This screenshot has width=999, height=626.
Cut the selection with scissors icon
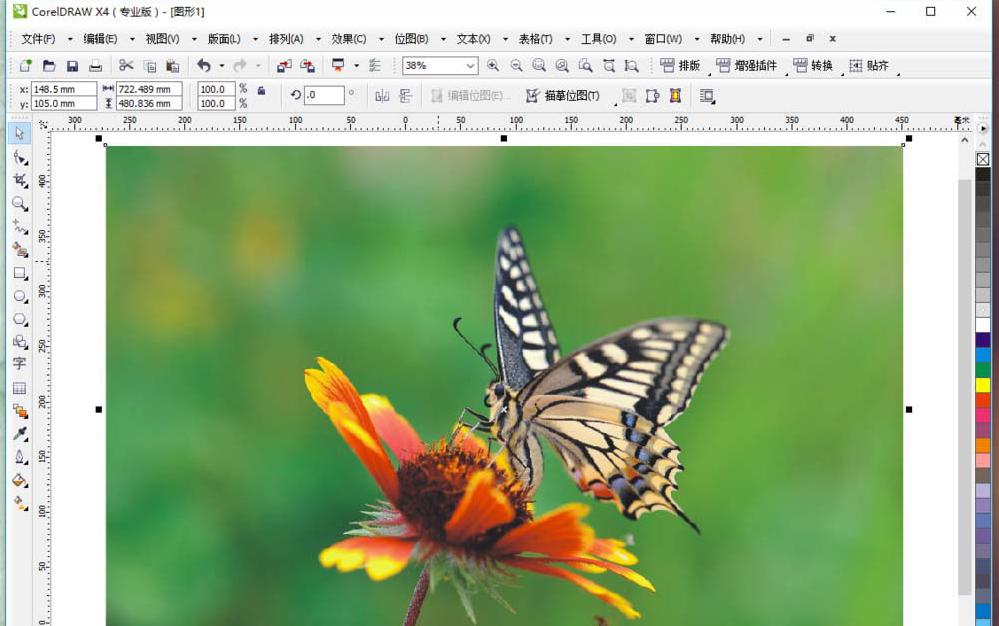pyautogui.click(x=126, y=66)
